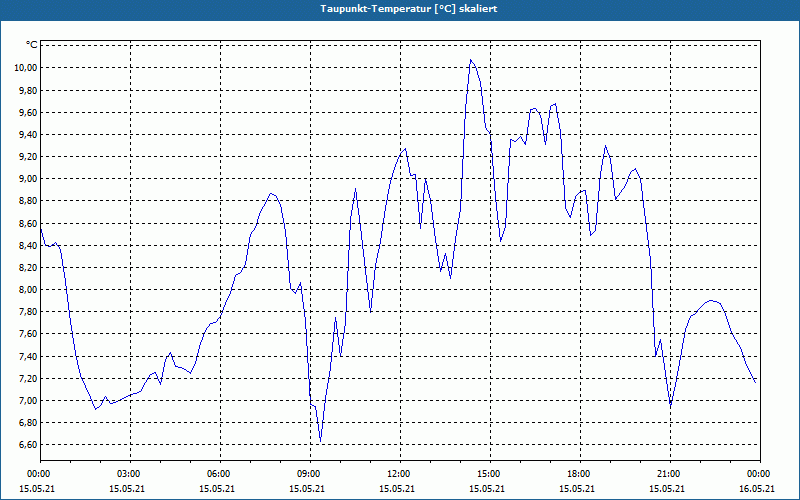Click the 16.05.21 date label
Viewport: 800px width, 500px height.
[x=757, y=488]
